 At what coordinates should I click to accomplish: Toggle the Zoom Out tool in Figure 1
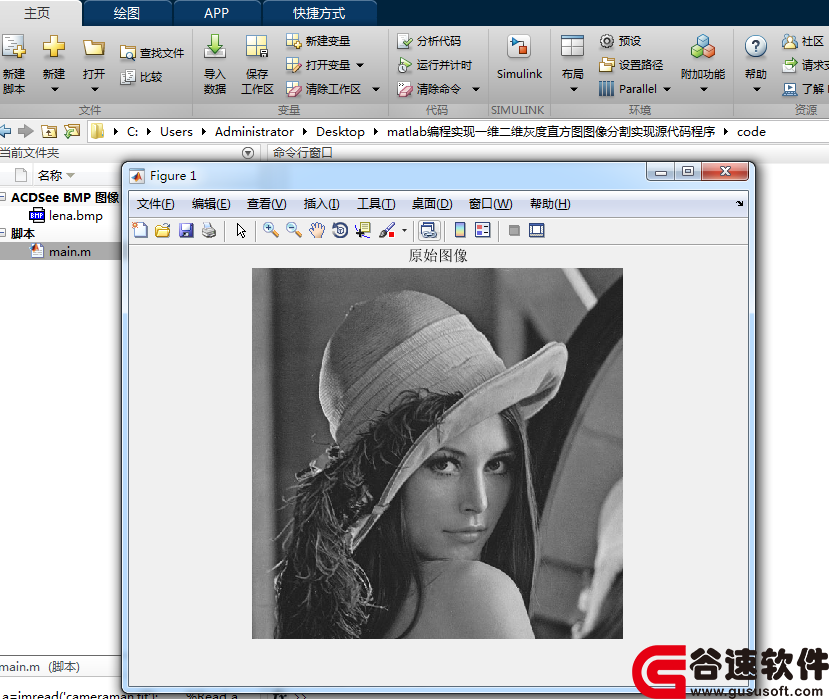[294, 230]
